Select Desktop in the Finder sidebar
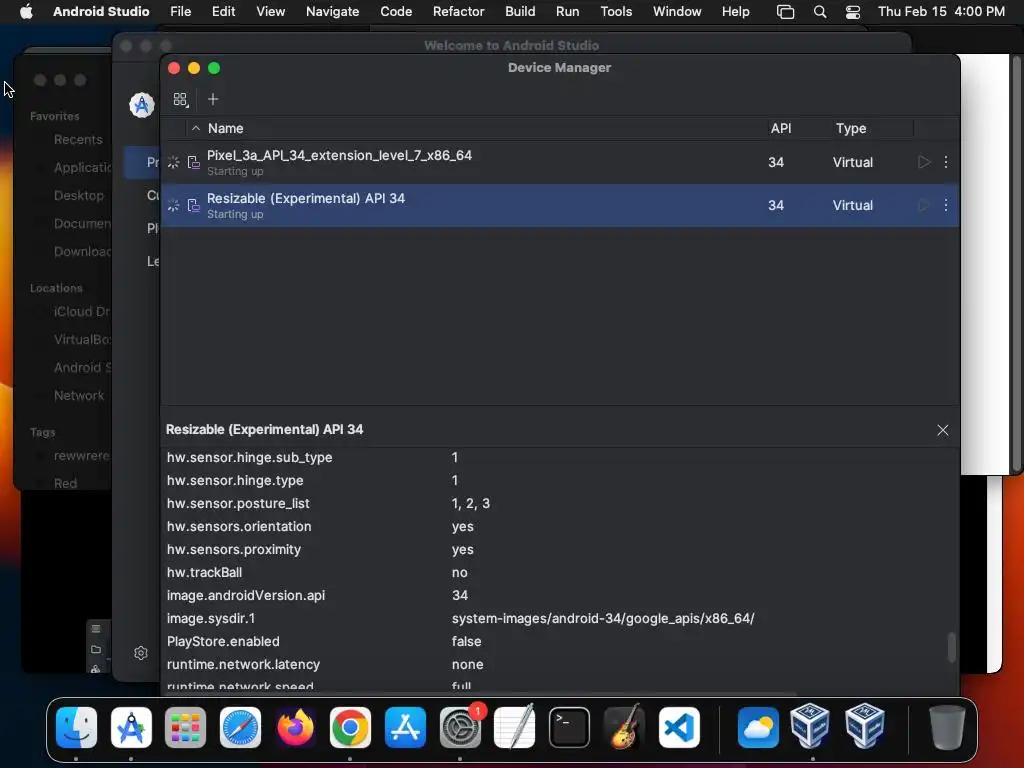Image resolution: width=1024 pixels, height=768 pixels. (78, 195)
